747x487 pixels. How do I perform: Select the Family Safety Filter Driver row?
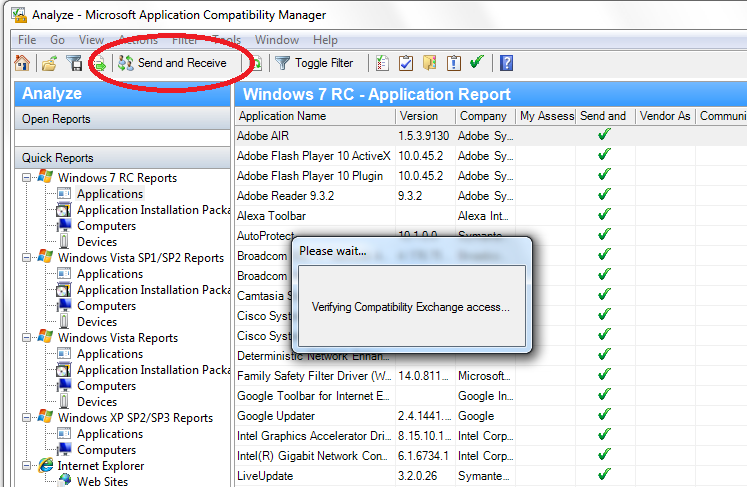tap(491, 376)
